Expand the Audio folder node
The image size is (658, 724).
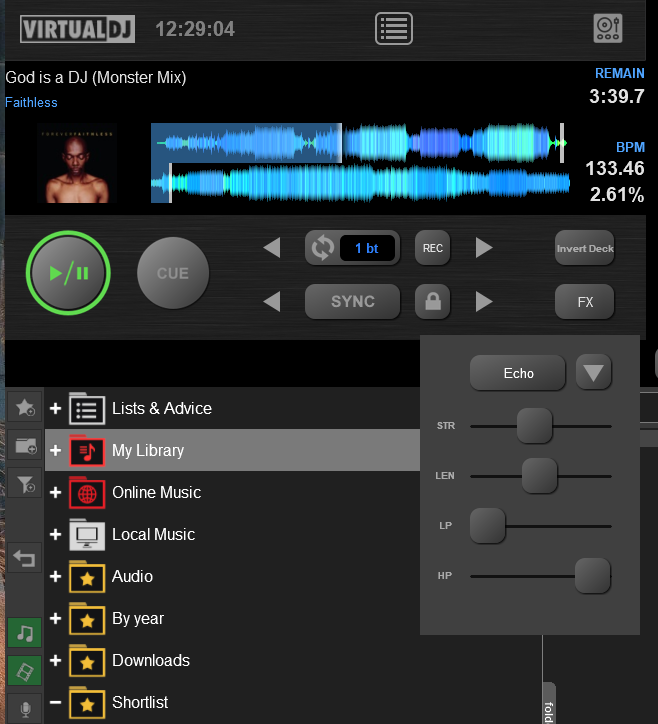[55, 576]
